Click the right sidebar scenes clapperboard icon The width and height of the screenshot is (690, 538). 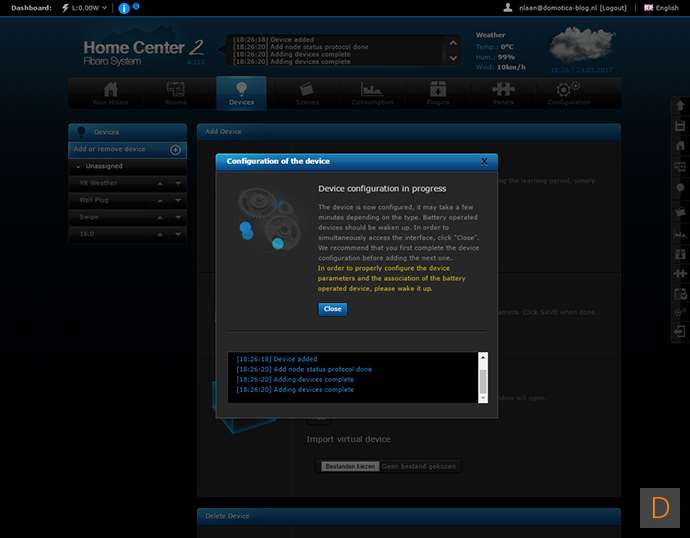click(680, 212)
